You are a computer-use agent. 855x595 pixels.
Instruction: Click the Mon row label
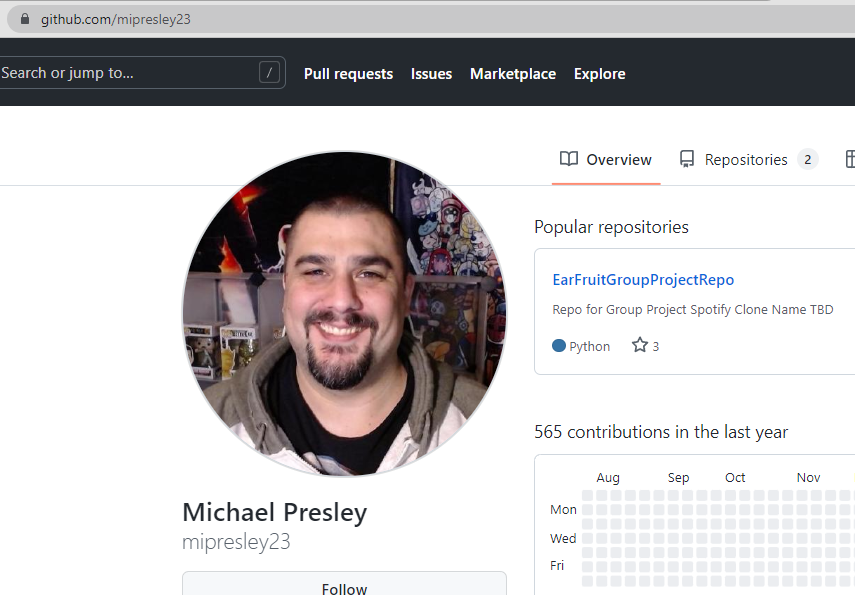(563, 509)
